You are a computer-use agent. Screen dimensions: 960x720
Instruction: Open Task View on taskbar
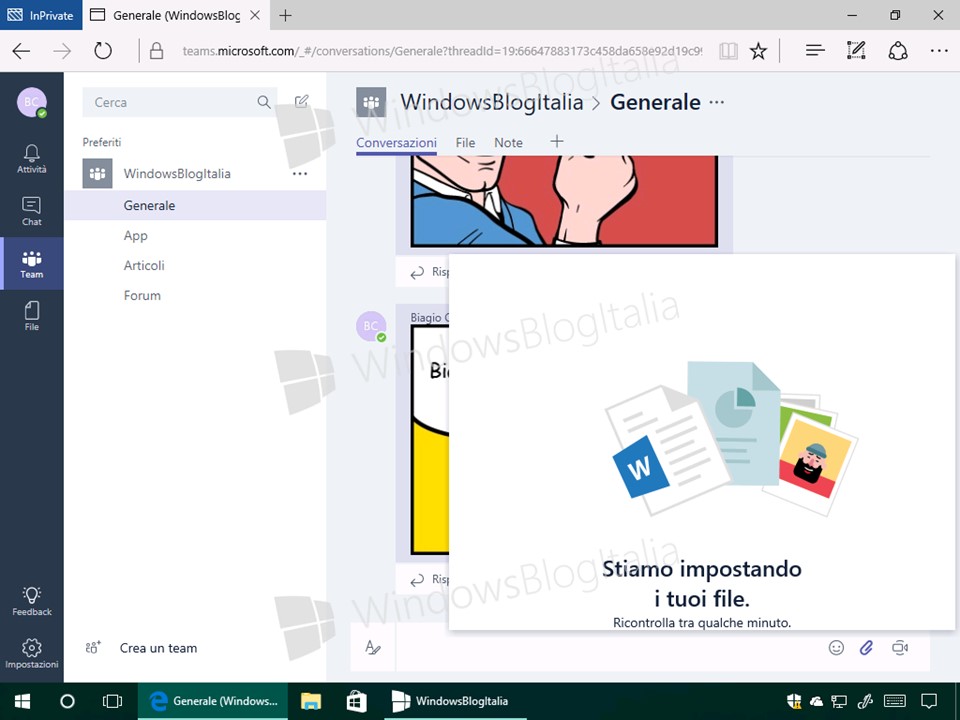[113, 701]
